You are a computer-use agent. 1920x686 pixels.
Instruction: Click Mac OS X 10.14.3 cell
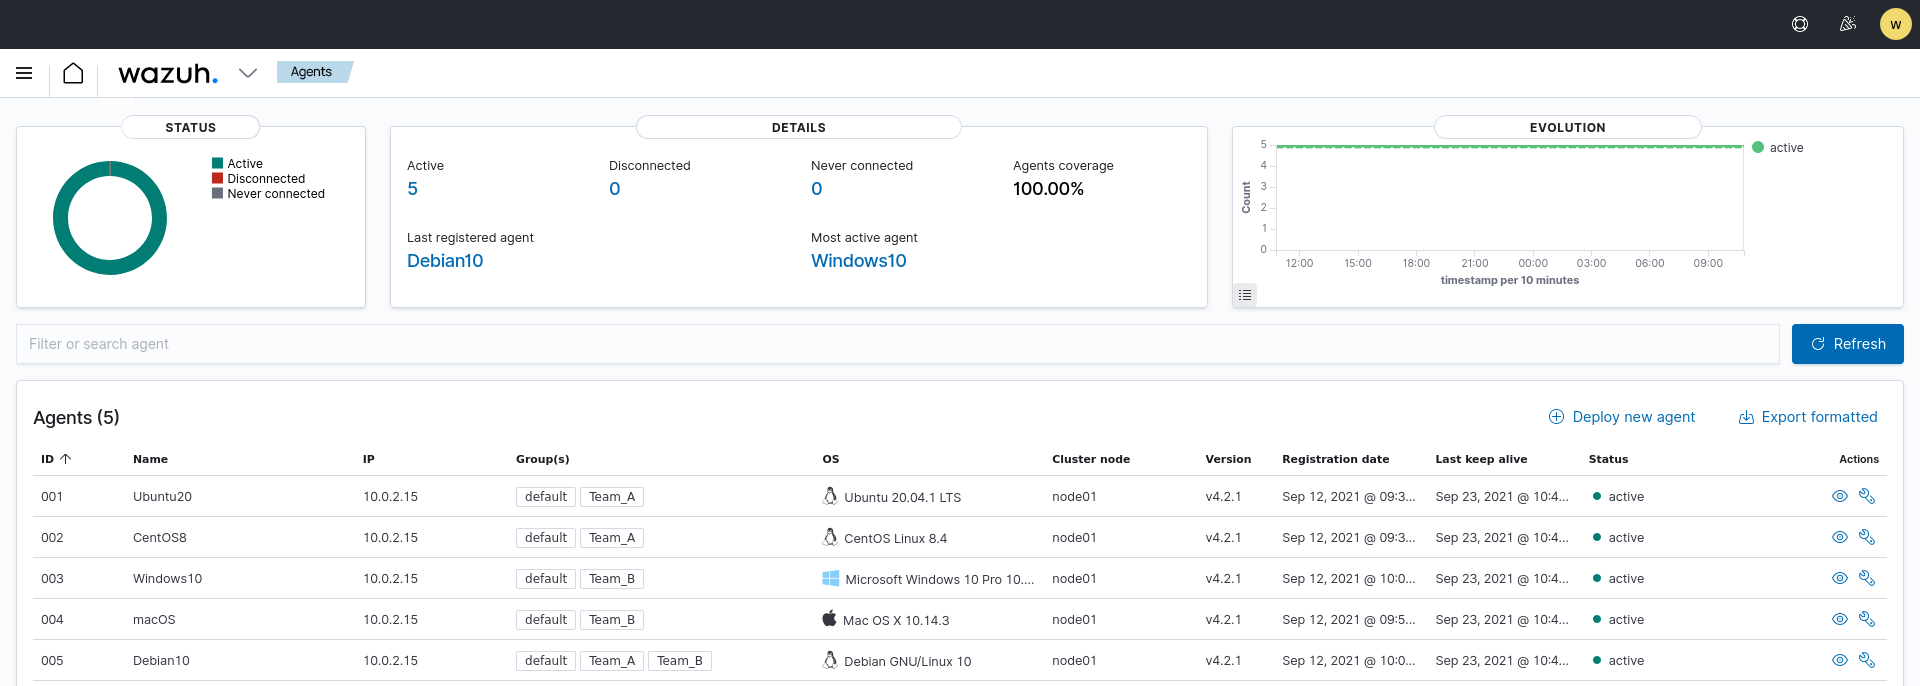tap(896, 620)
